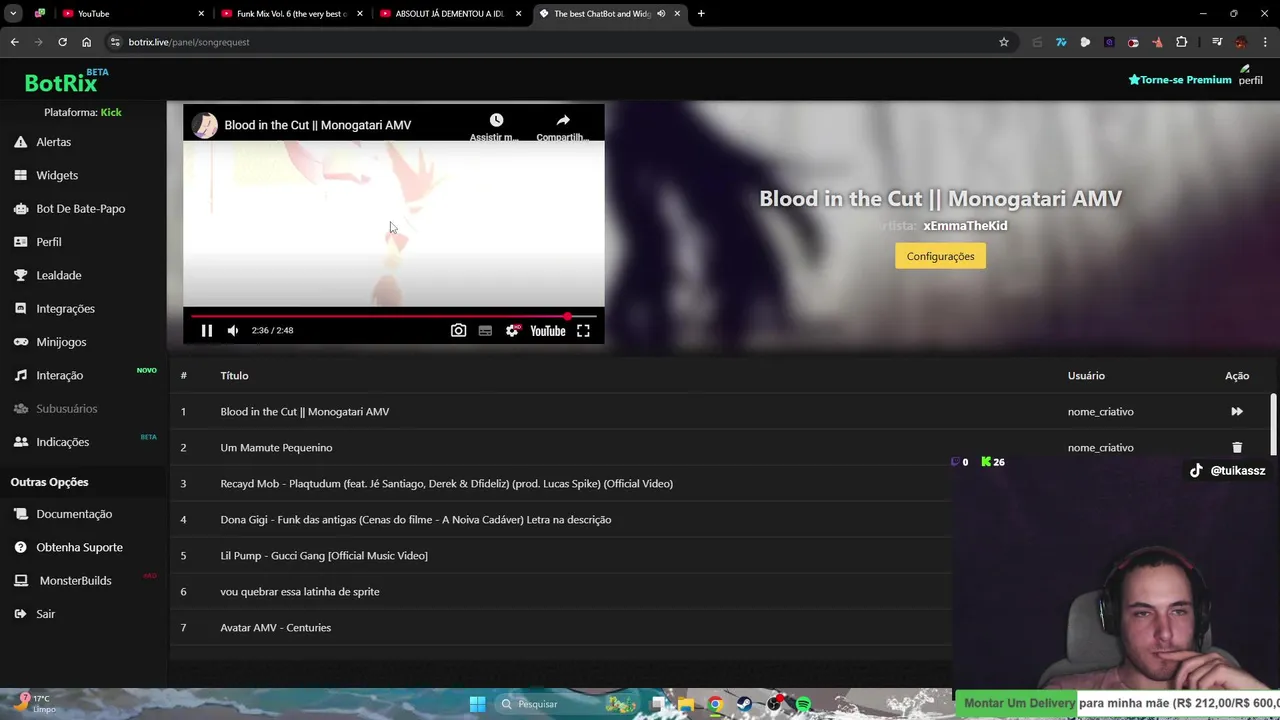Open Chrome three-dot menu
Viewport: 1280px width, 720px height.
(x=1265, y=42)
